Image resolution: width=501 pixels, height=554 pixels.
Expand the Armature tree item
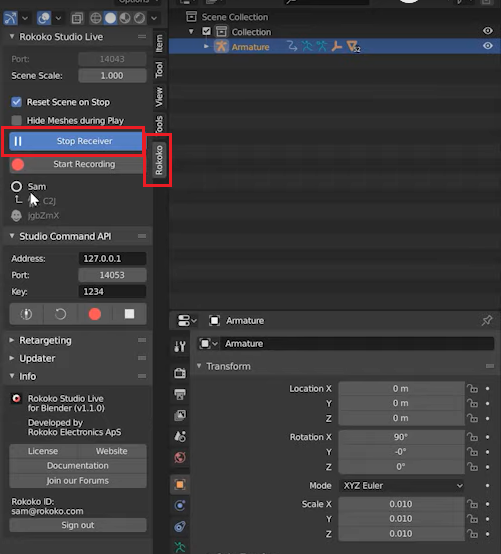click(206, 46)
